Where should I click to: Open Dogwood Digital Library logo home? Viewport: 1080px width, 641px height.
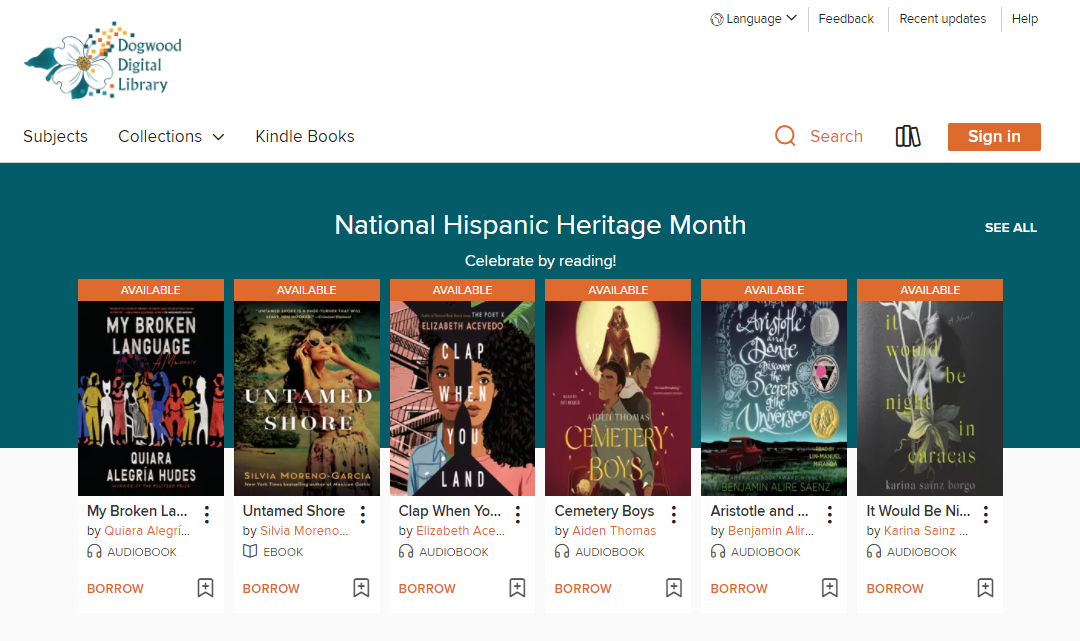(x=103, y=61)
